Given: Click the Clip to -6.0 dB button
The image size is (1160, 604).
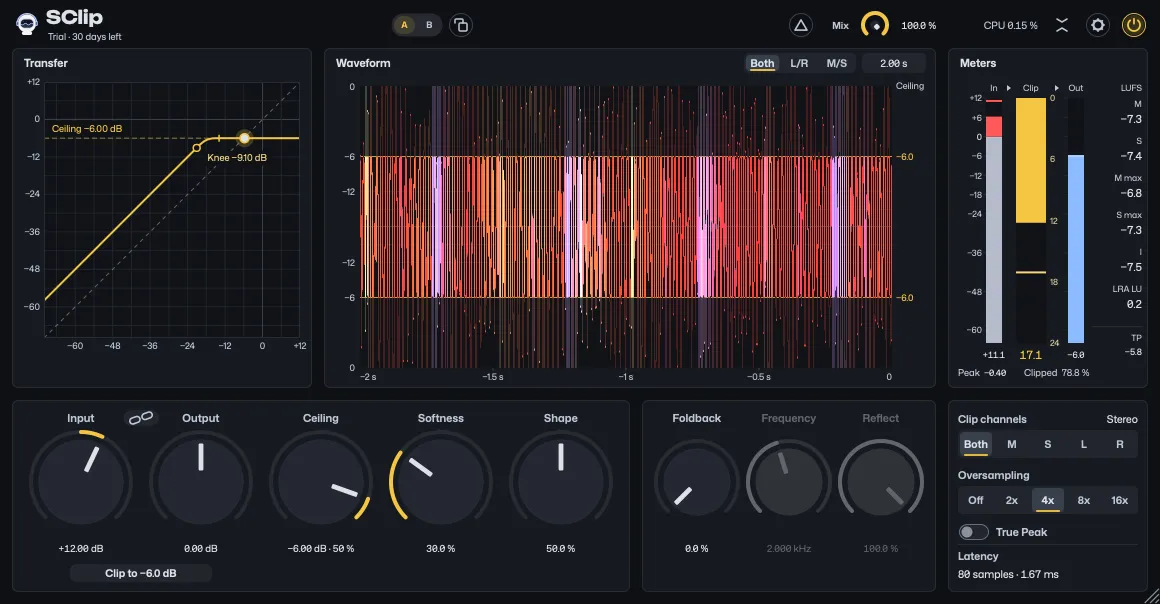Looking at the screenshot, I should tap(141, 573).
